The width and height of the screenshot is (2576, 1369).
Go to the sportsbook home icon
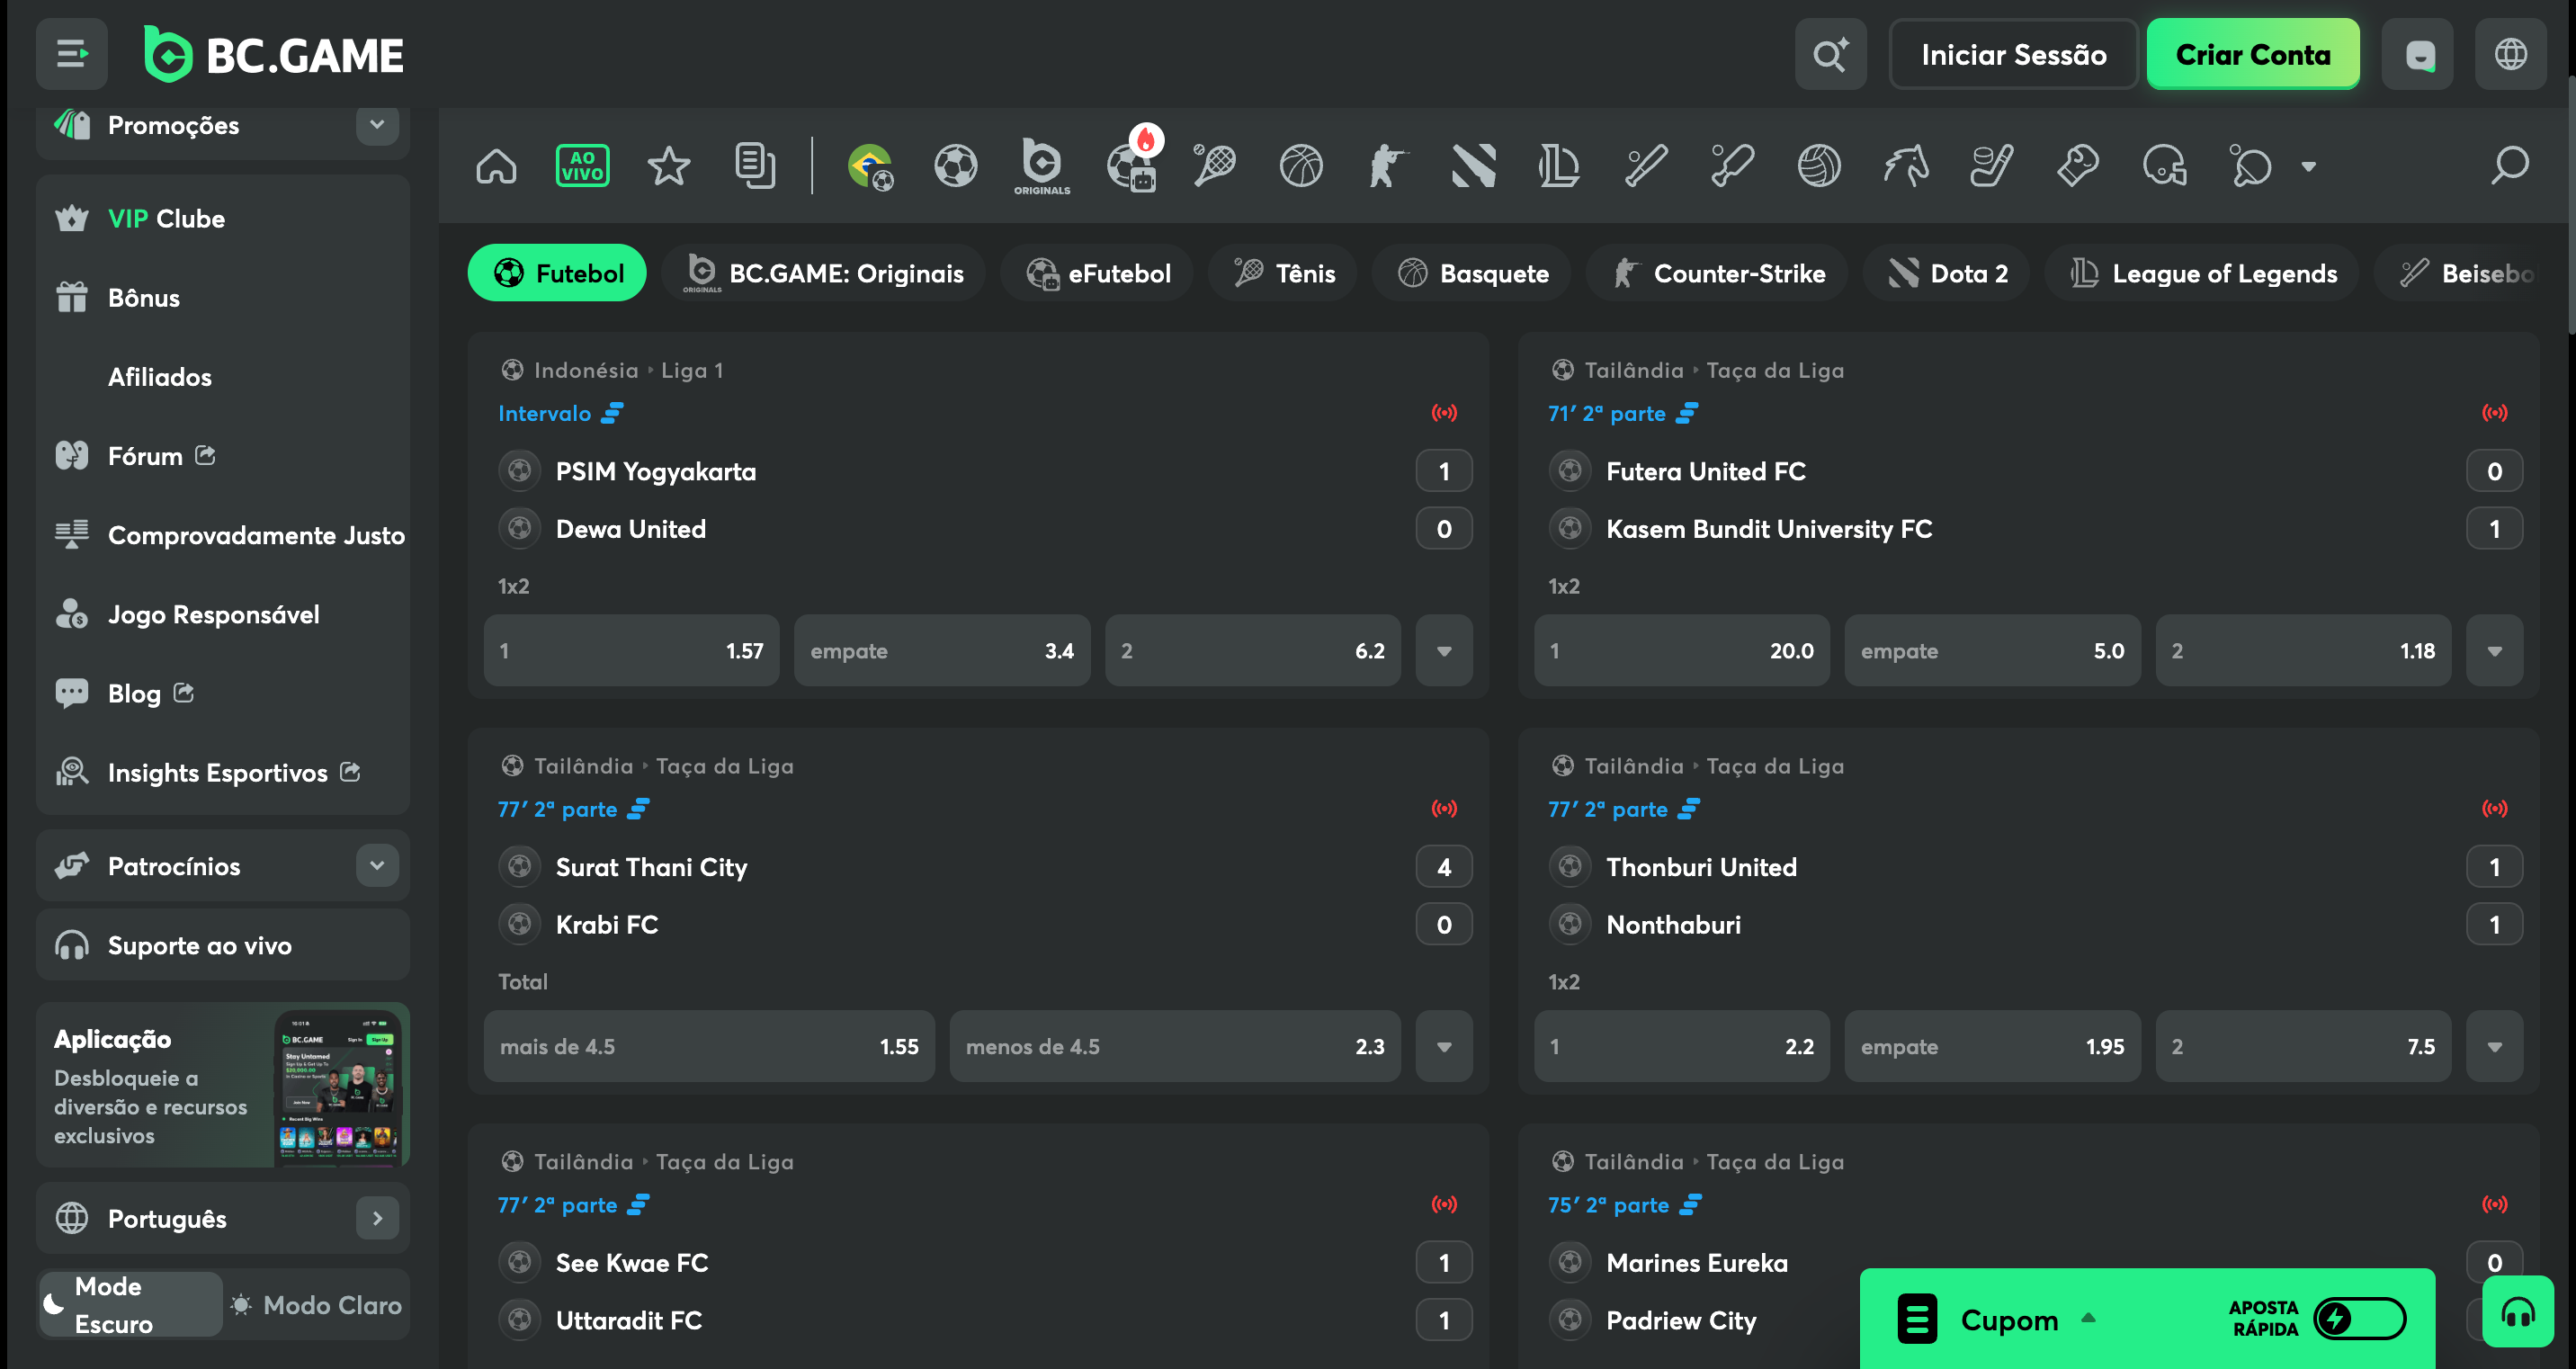(496, 166)
